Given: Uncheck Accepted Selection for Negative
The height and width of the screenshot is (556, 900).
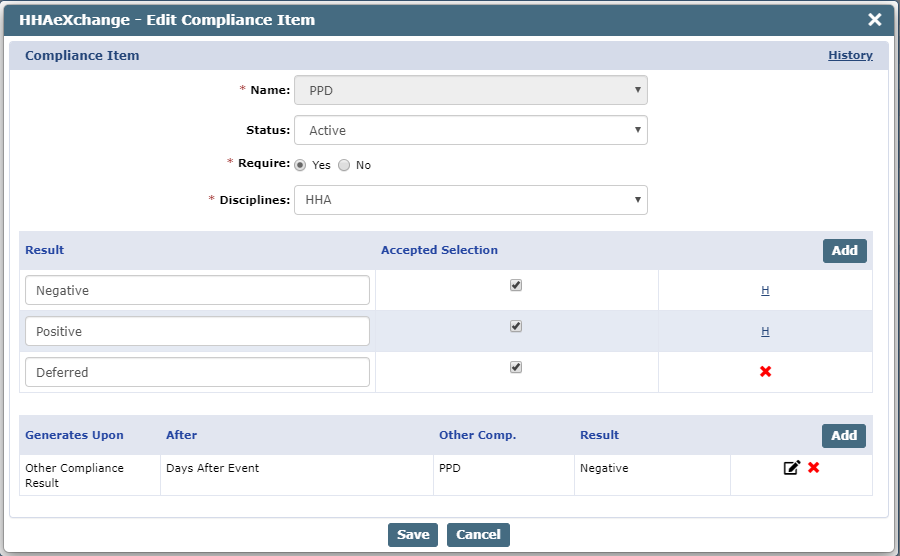Looking at the screenshot, I should (x=516, y=285).
